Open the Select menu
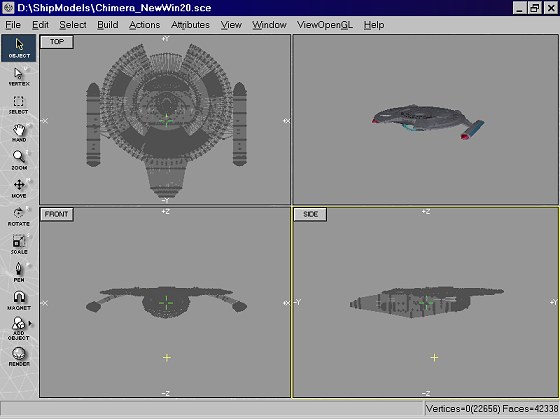 pos(73,25)
